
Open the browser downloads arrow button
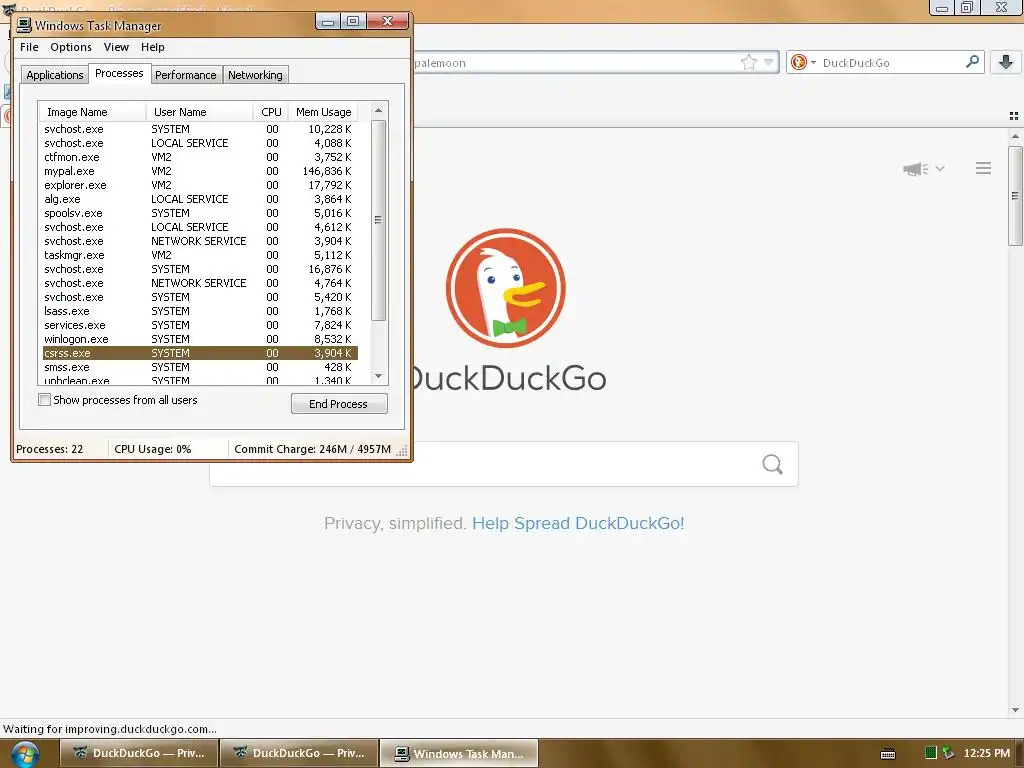tap(1006, 62)
